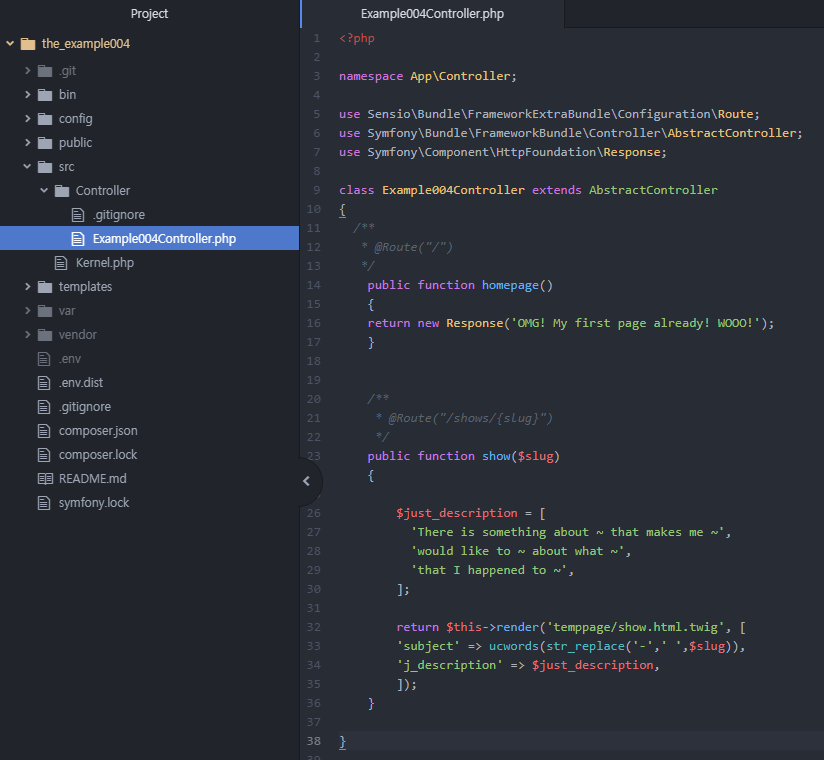Click the composer.json file icon
Image resolution: width=824 pixels, height=760 pixels.
point(44,431)
